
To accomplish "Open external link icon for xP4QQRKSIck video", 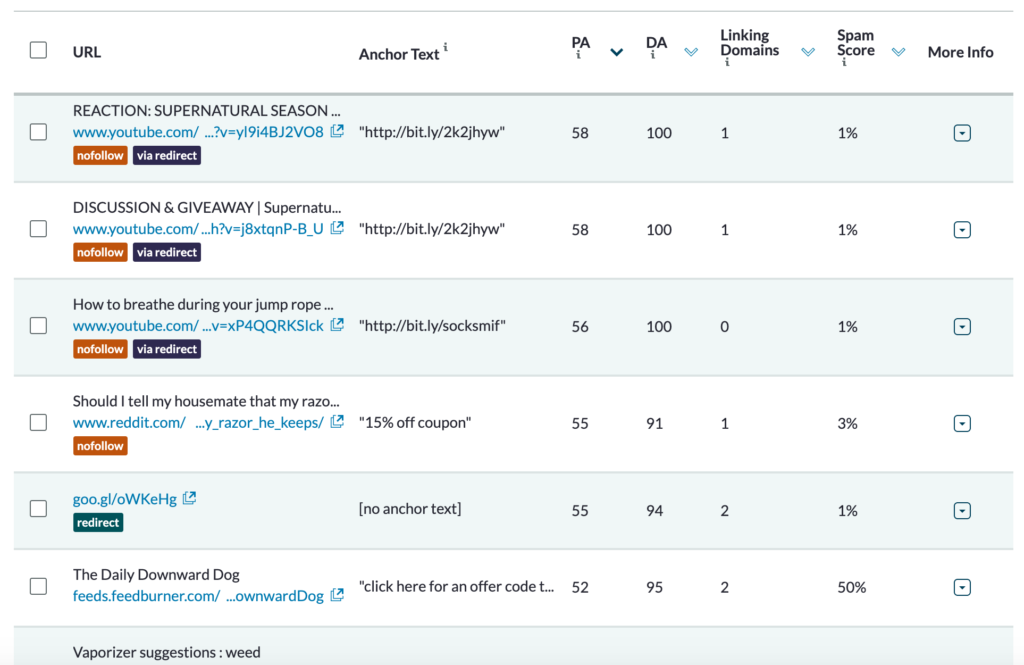I will coord(337,325).
